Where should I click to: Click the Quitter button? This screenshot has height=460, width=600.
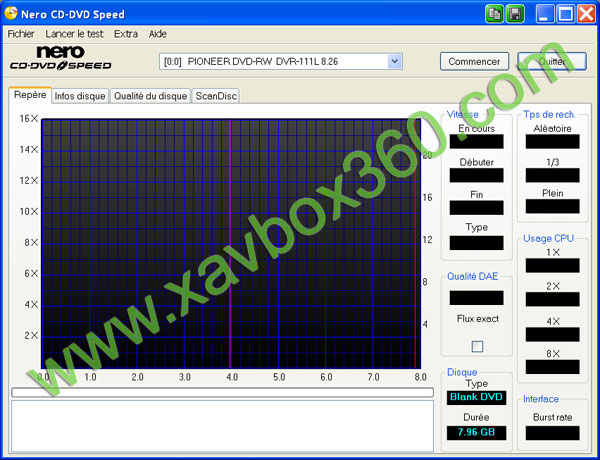point(552,61)
